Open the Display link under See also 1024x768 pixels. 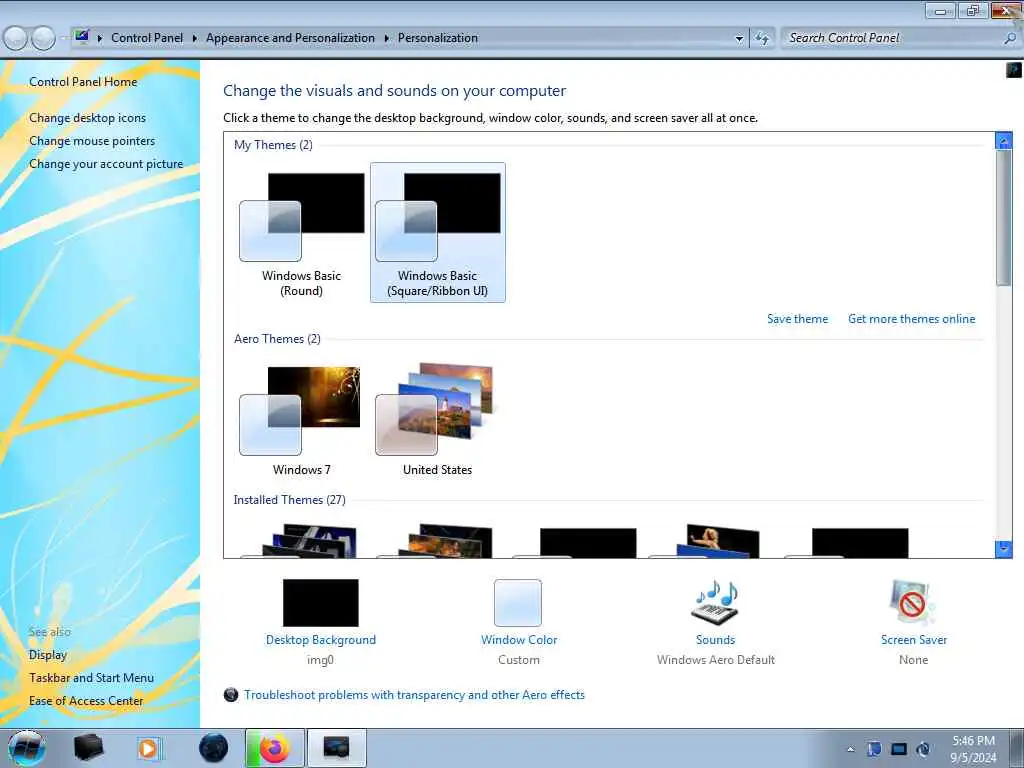coord(48,654)
